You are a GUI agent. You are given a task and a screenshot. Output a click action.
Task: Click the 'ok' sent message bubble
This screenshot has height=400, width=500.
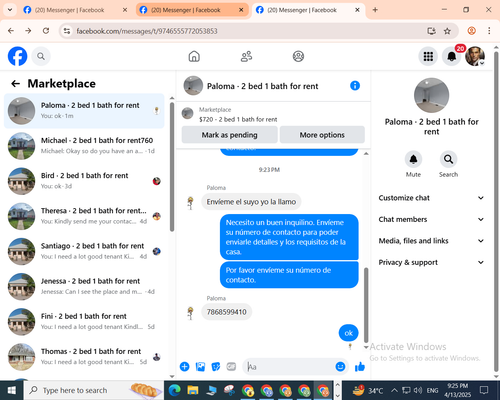349,333
